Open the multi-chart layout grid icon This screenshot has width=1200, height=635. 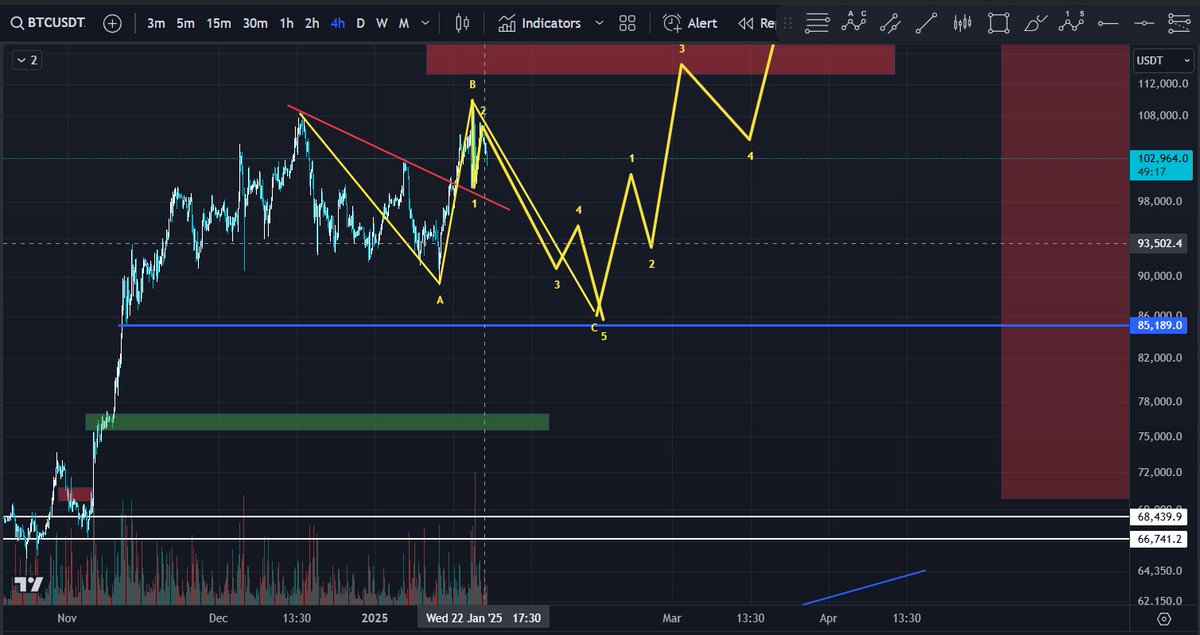(627, 22)
